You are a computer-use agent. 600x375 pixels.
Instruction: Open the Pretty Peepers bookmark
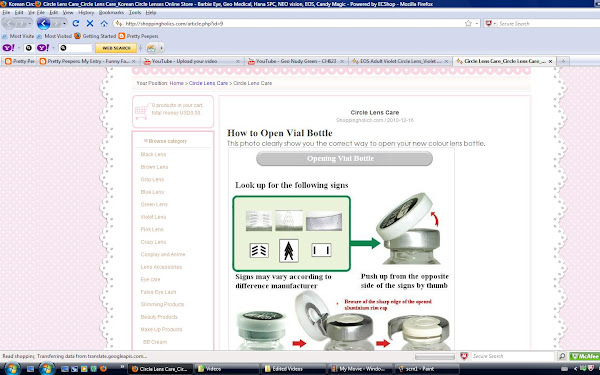(x=139, y=36)
